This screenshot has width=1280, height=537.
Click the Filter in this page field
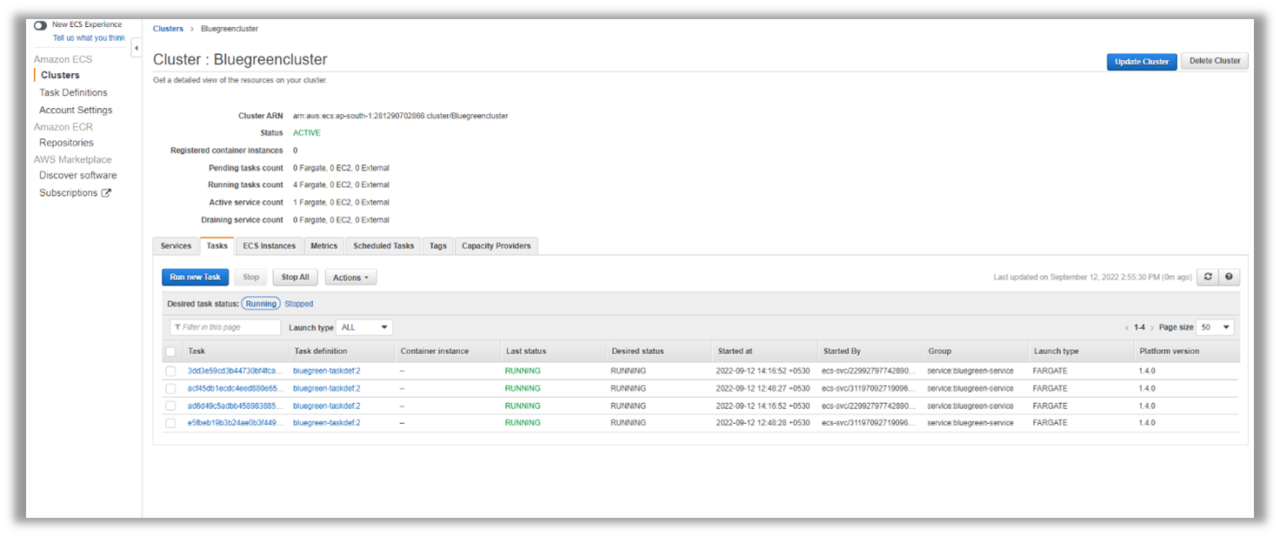[226, 327]
